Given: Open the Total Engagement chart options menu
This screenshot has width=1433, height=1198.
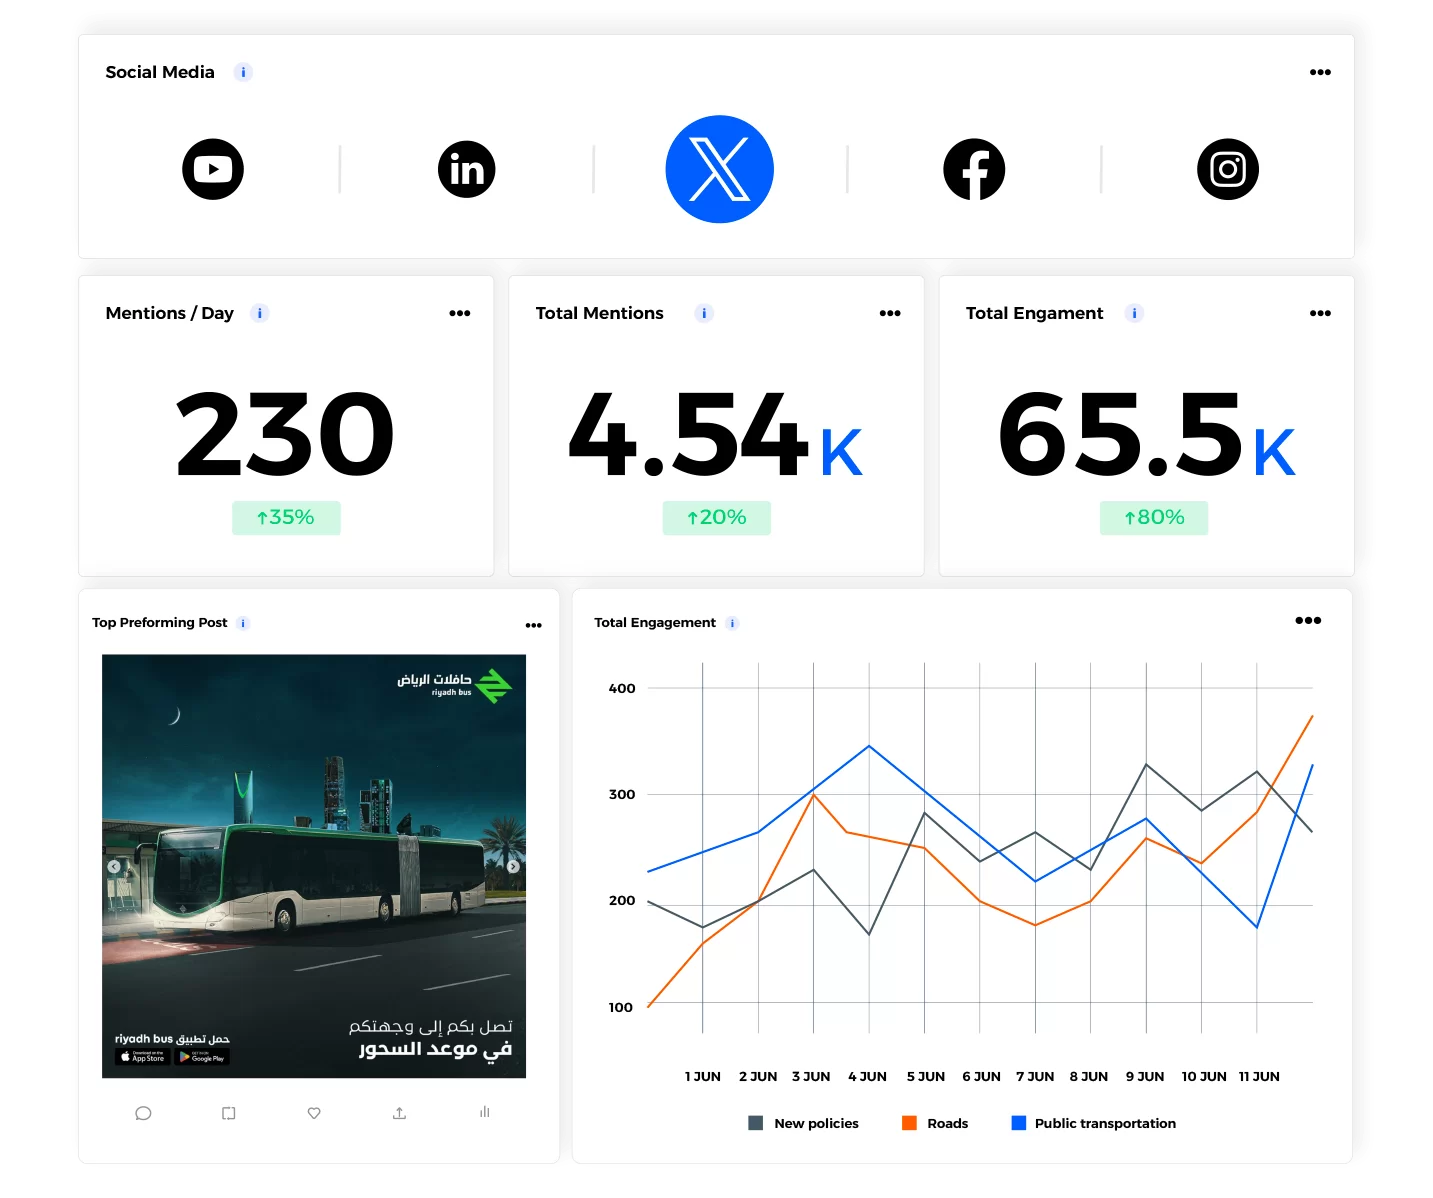Looking at the screenshot, I should point(1308,620).
